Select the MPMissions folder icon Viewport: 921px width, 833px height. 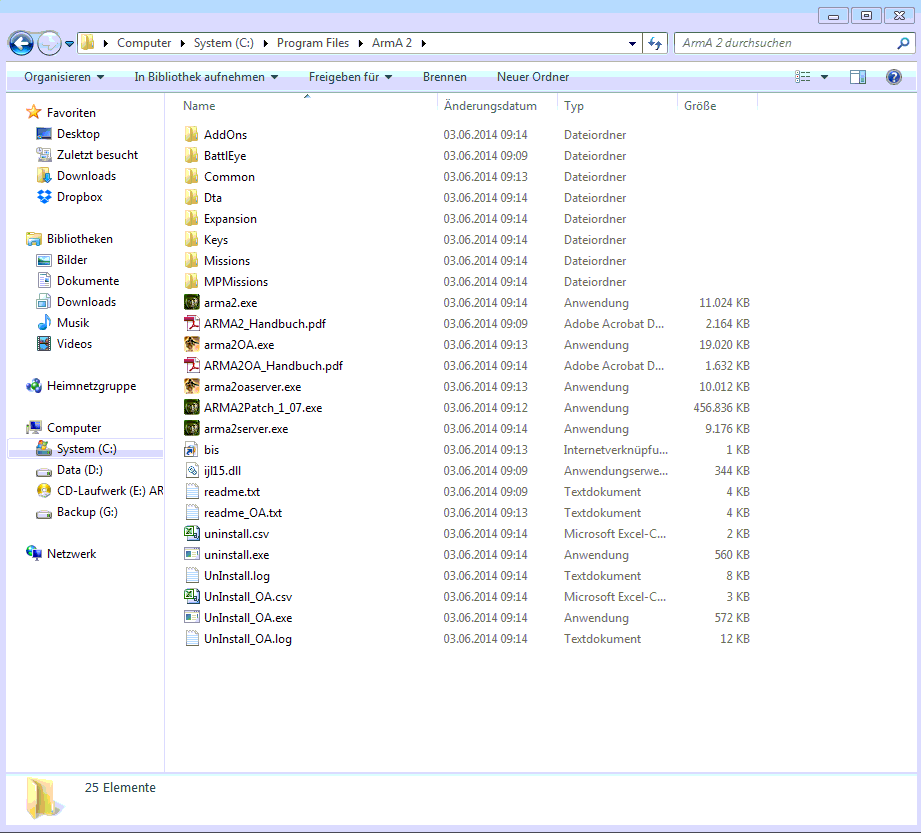pos(191,281)
